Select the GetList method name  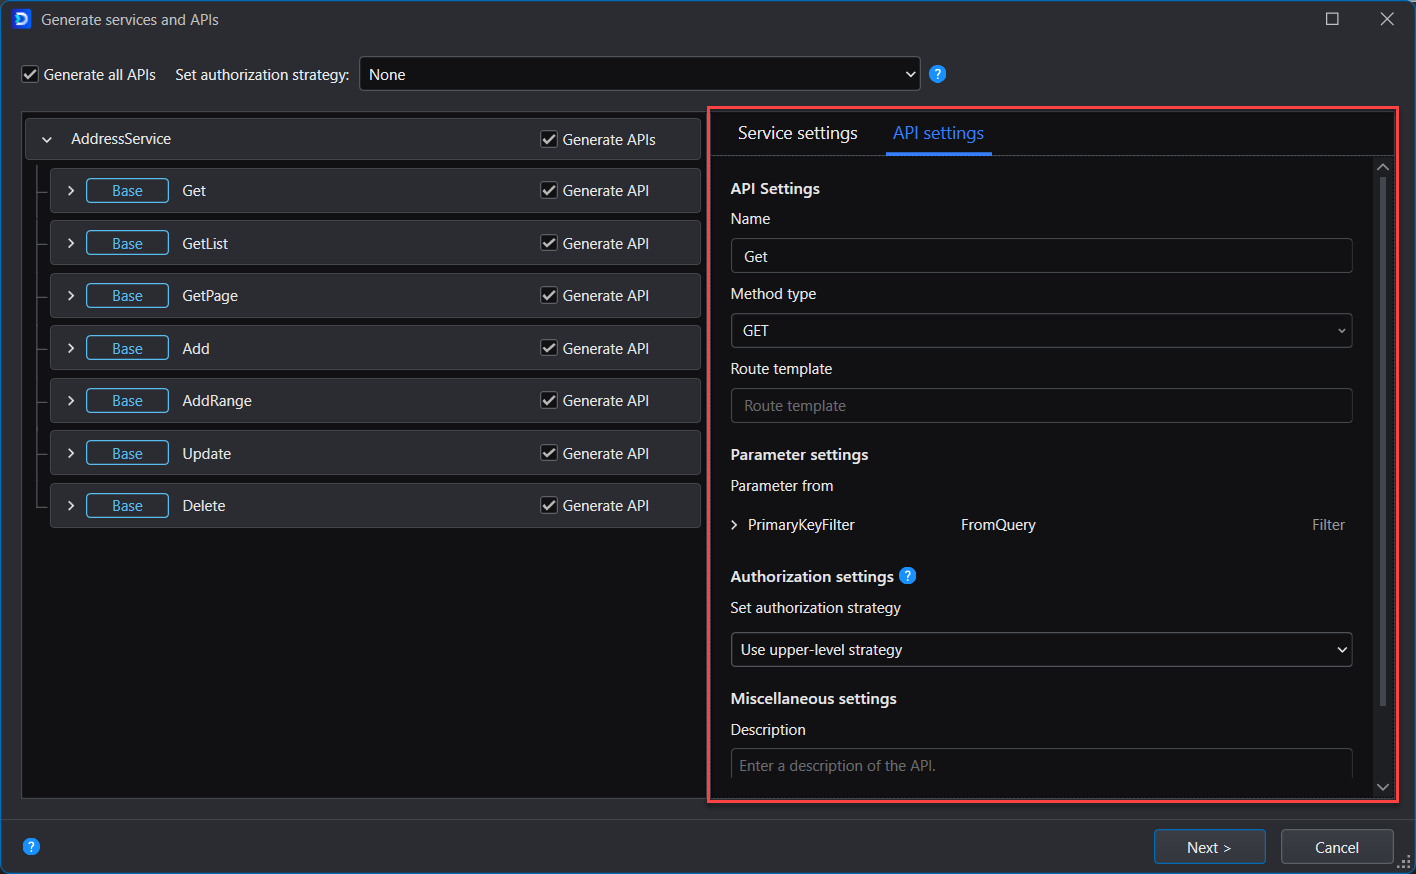(x=205, y=243)
